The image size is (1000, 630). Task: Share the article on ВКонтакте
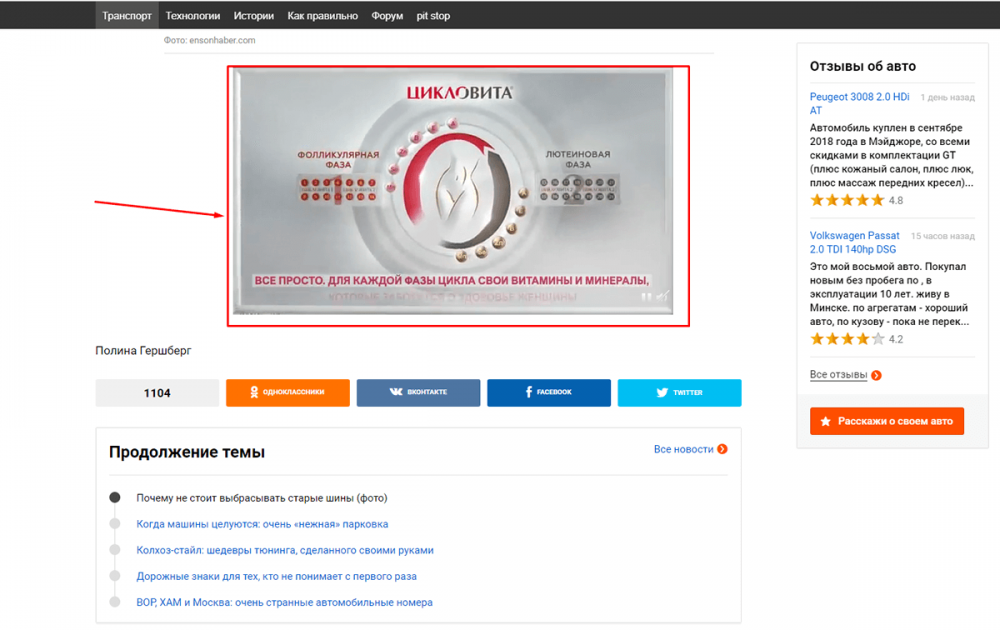418,393
